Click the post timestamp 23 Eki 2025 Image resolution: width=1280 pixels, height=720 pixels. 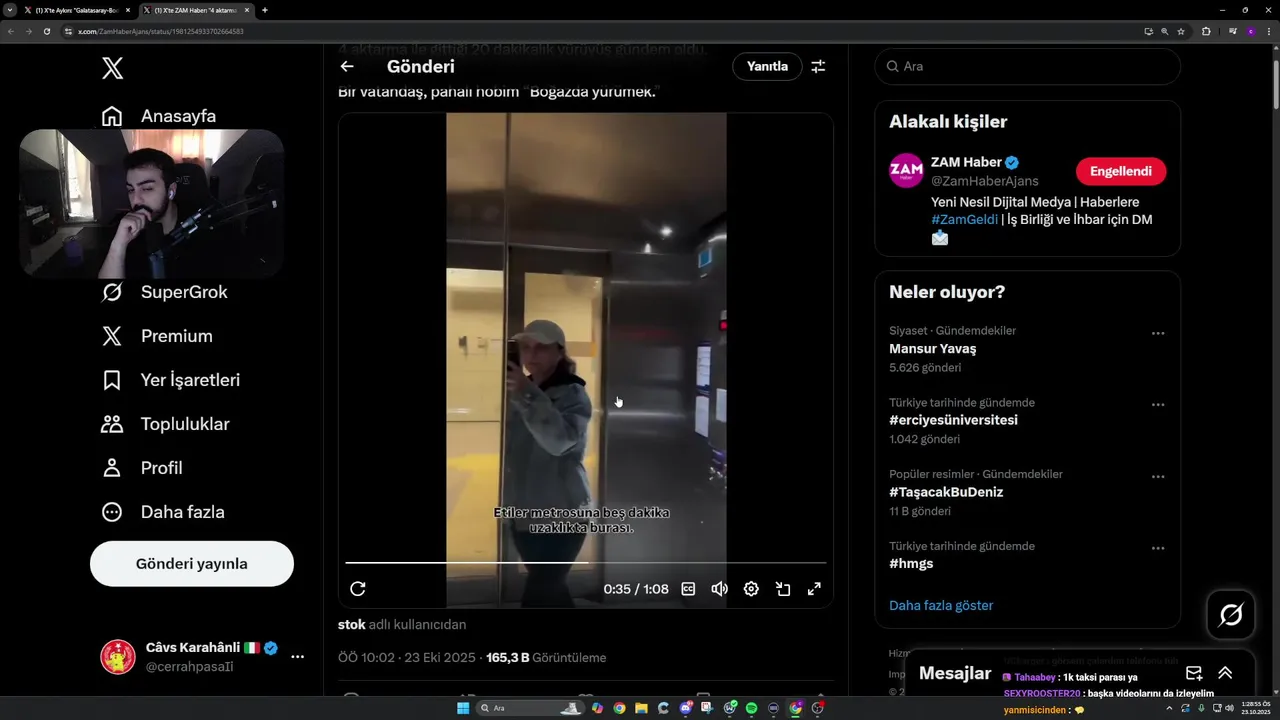[x=408, y=658]
